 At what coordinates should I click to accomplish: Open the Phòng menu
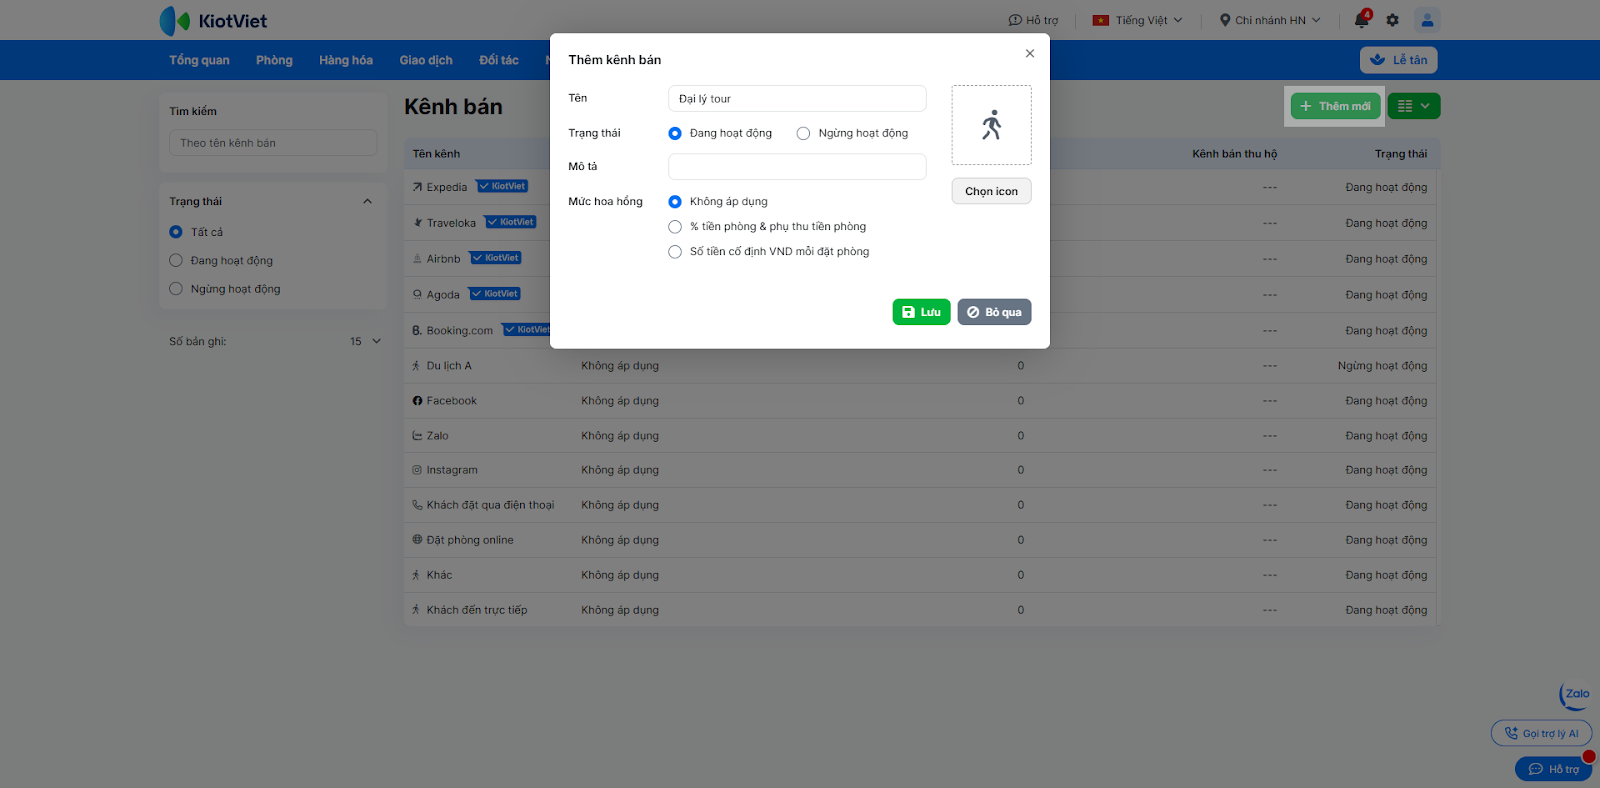(274, 60)
